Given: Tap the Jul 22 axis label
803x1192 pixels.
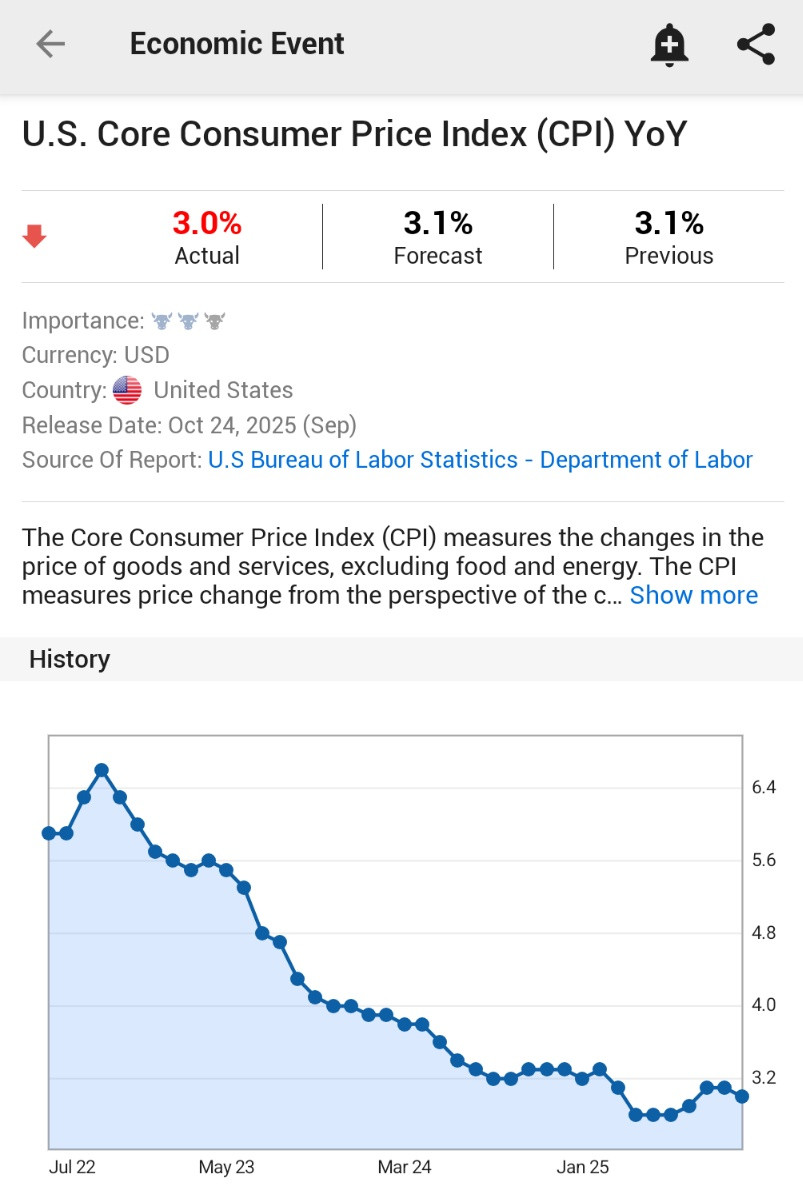Looking at the screenshot, I should tap(72, 1167).
